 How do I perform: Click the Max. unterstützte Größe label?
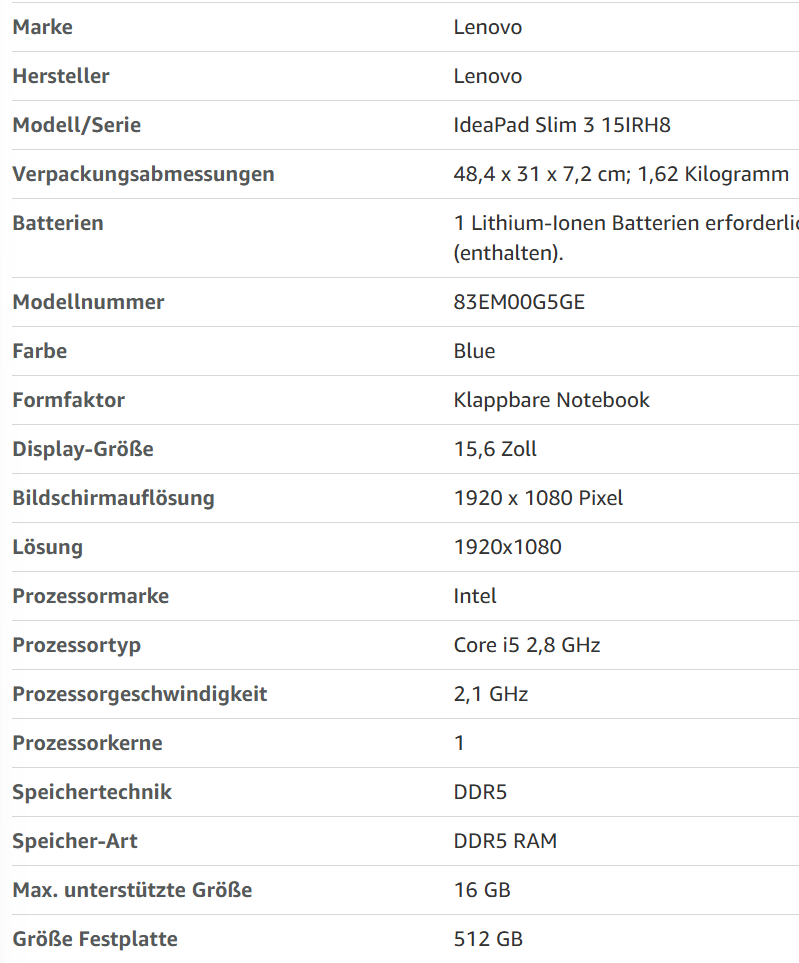tap(132, 890)
